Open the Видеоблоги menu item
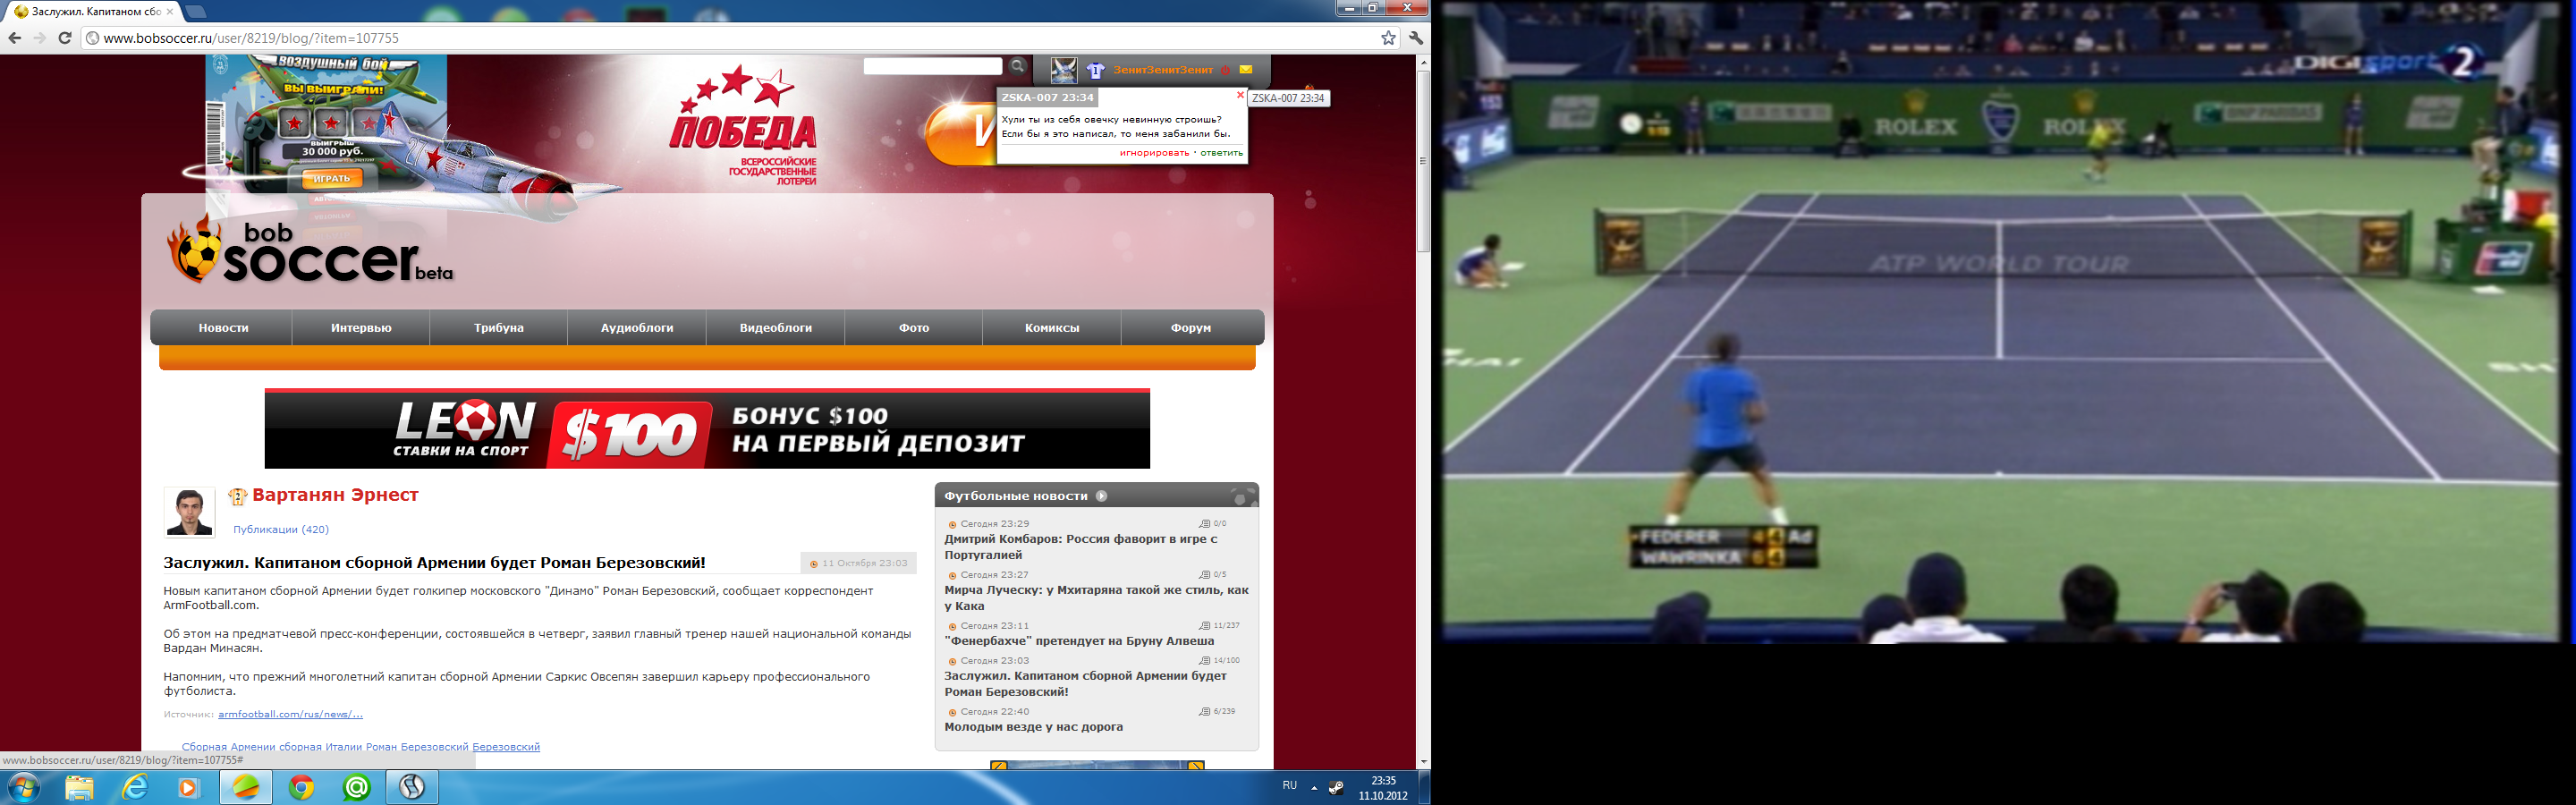The width and height of the screenshot is (2576, 805). click(776, 328)
